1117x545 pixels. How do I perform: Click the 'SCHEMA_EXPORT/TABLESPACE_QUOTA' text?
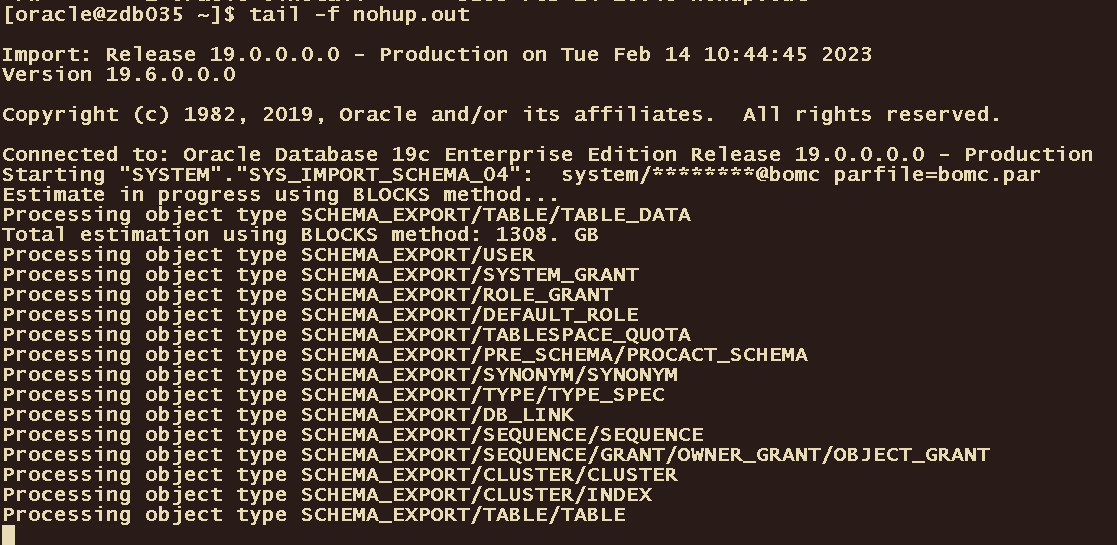click(495, 334)
